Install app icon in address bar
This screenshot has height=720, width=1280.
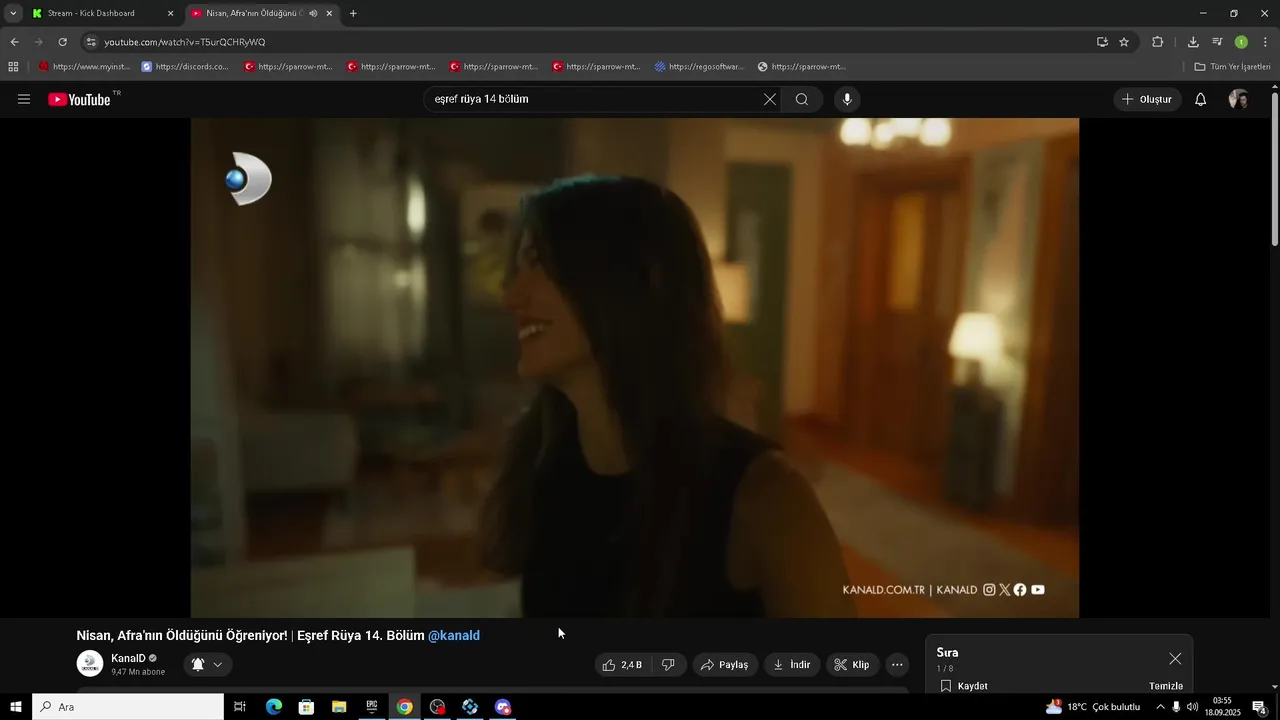tap(1102, 42)
